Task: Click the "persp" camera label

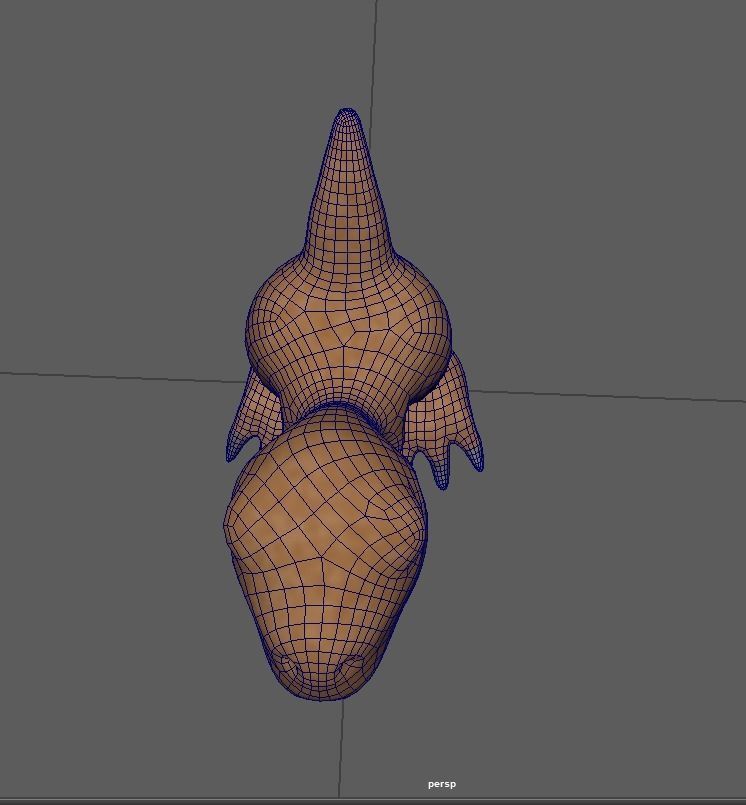Action: coord(442,784)
